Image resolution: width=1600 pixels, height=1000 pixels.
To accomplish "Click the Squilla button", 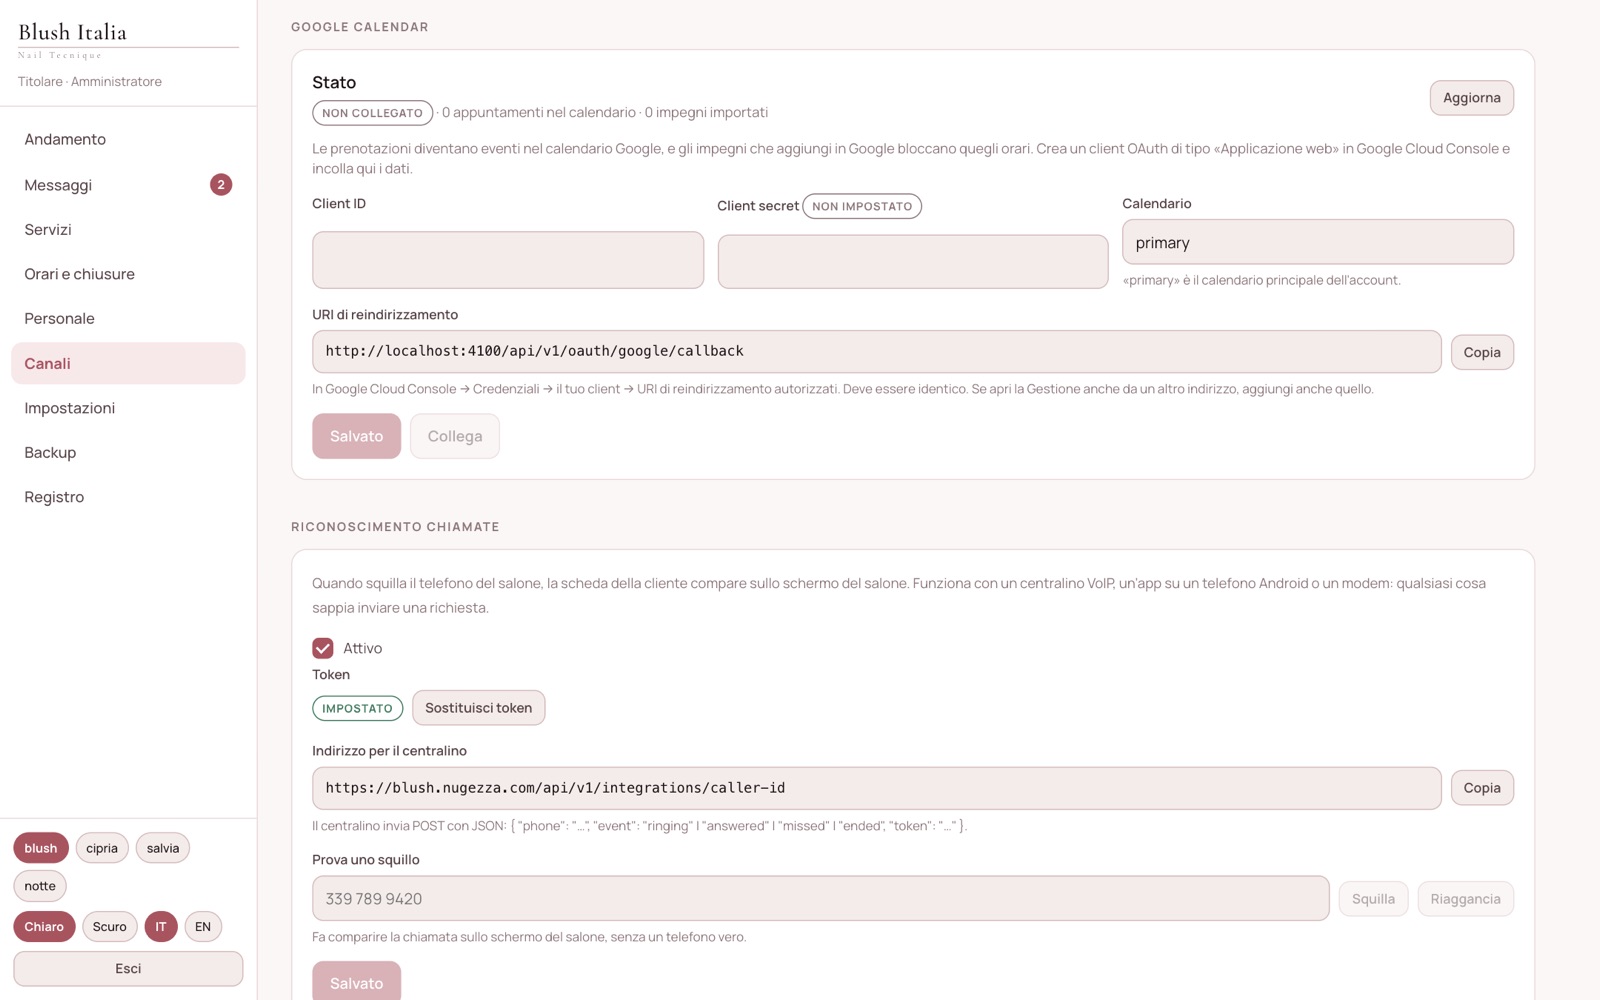I will 1373,899.
